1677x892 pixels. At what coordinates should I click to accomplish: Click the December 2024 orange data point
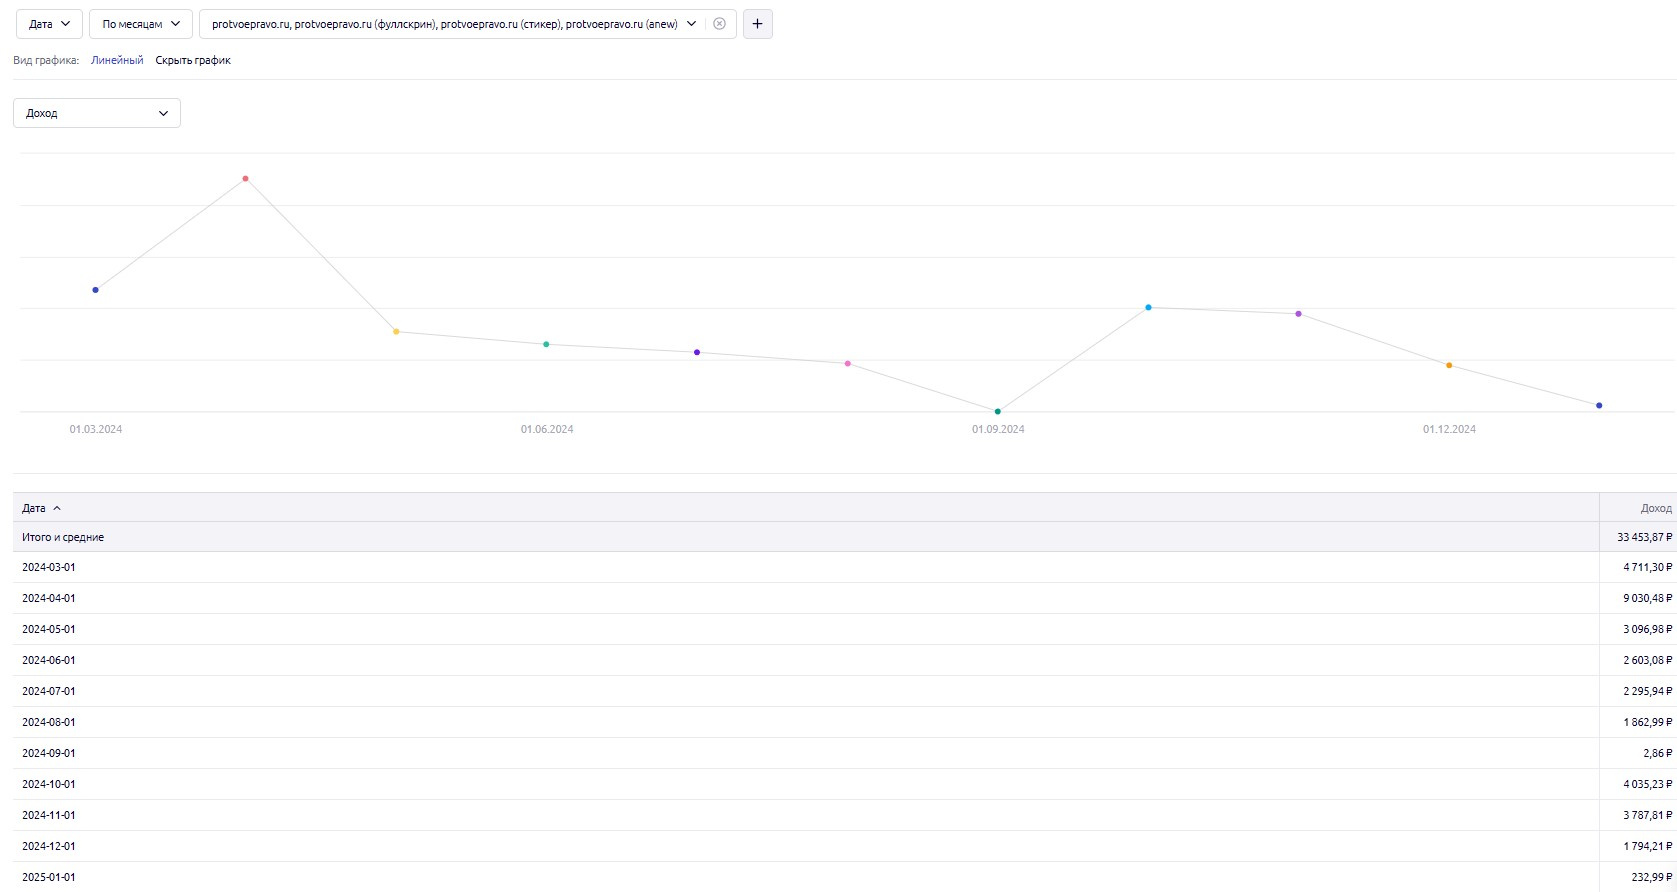pos(1449,365)
